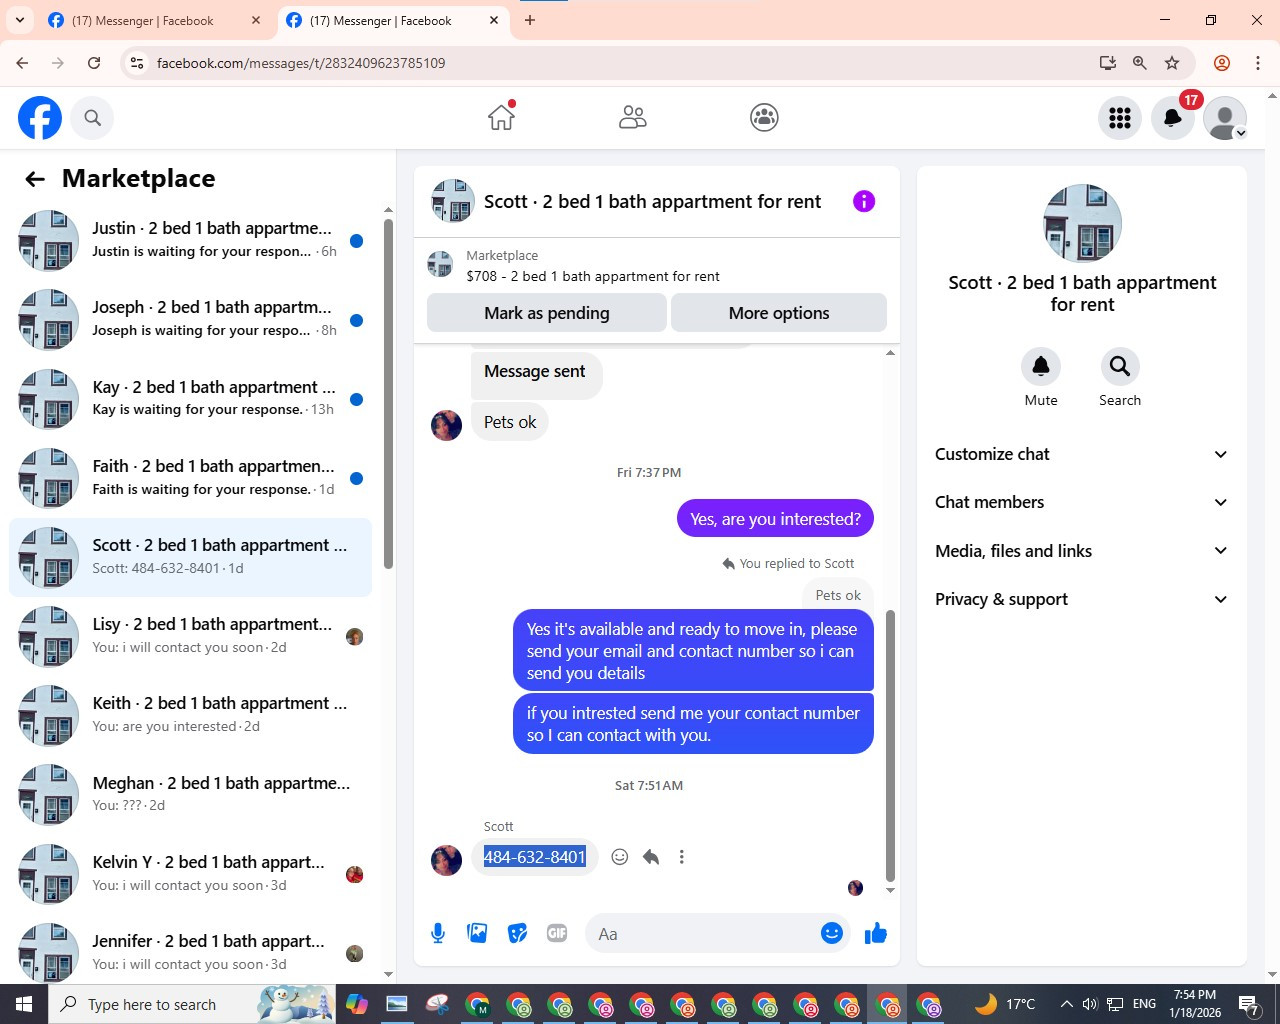The image size is (1280, 1024).
Task: Click the 'Yes, are you interested?' message
Action: click(x=775, y=519)
